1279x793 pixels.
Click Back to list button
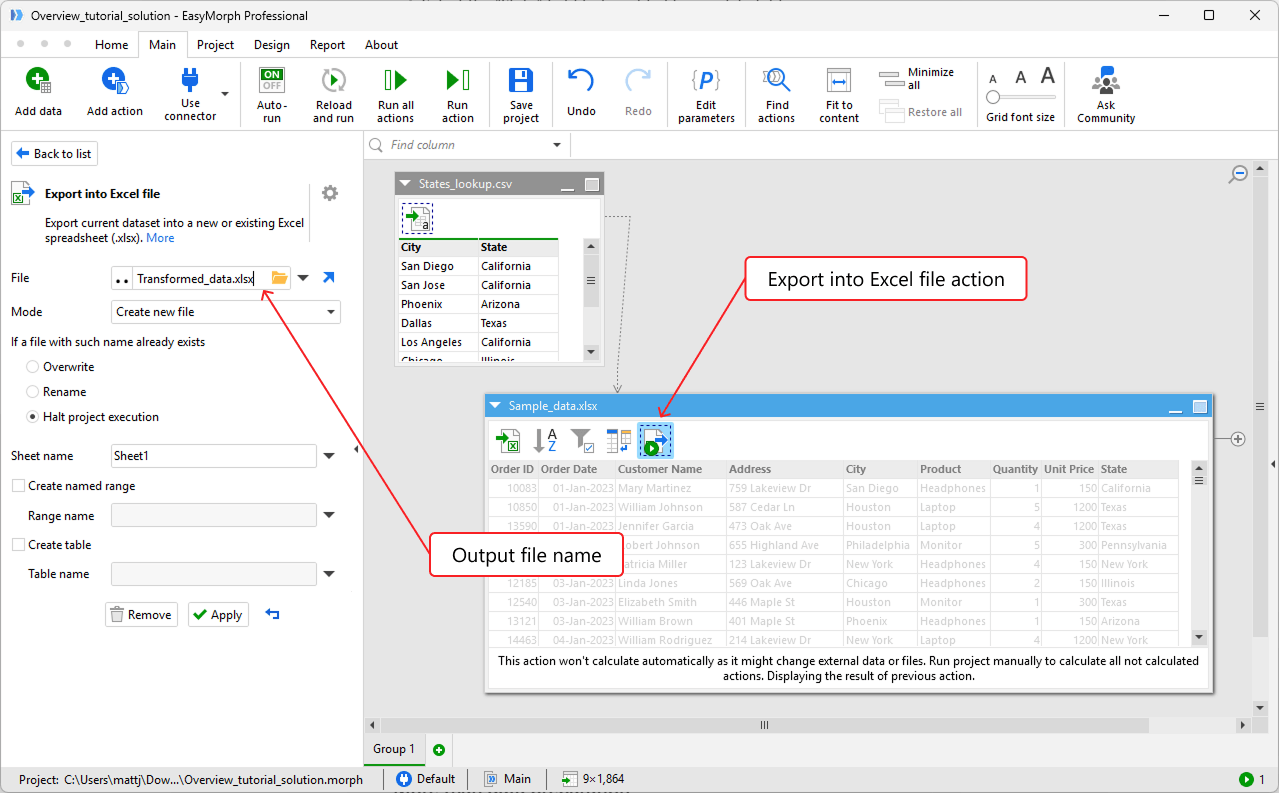click(55, 153)
